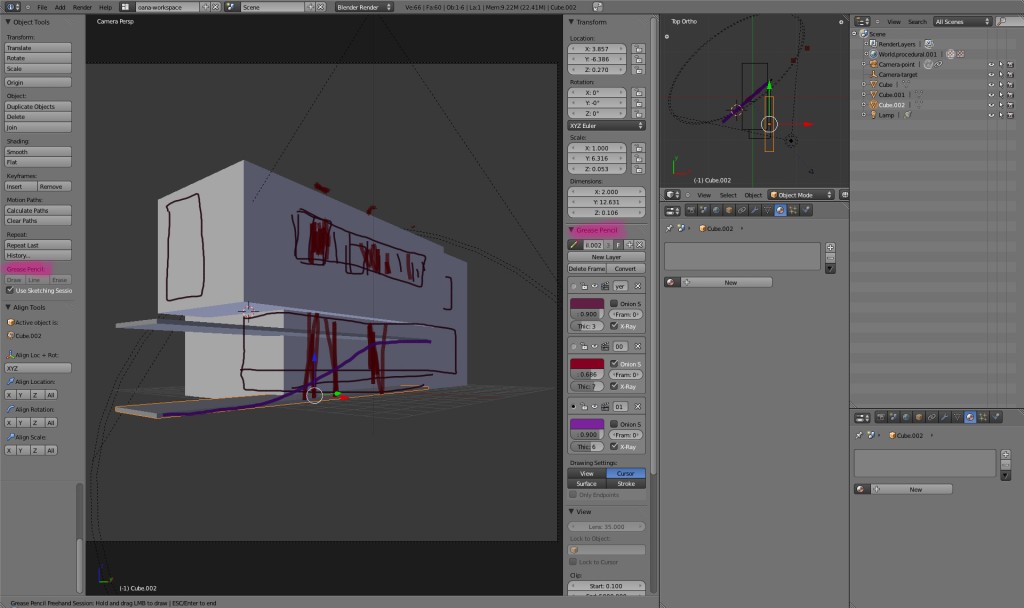This screenshot has height=608, width=1024.
Task: Expand RenderLayers in outliner tree
Action: pos(867,44)
